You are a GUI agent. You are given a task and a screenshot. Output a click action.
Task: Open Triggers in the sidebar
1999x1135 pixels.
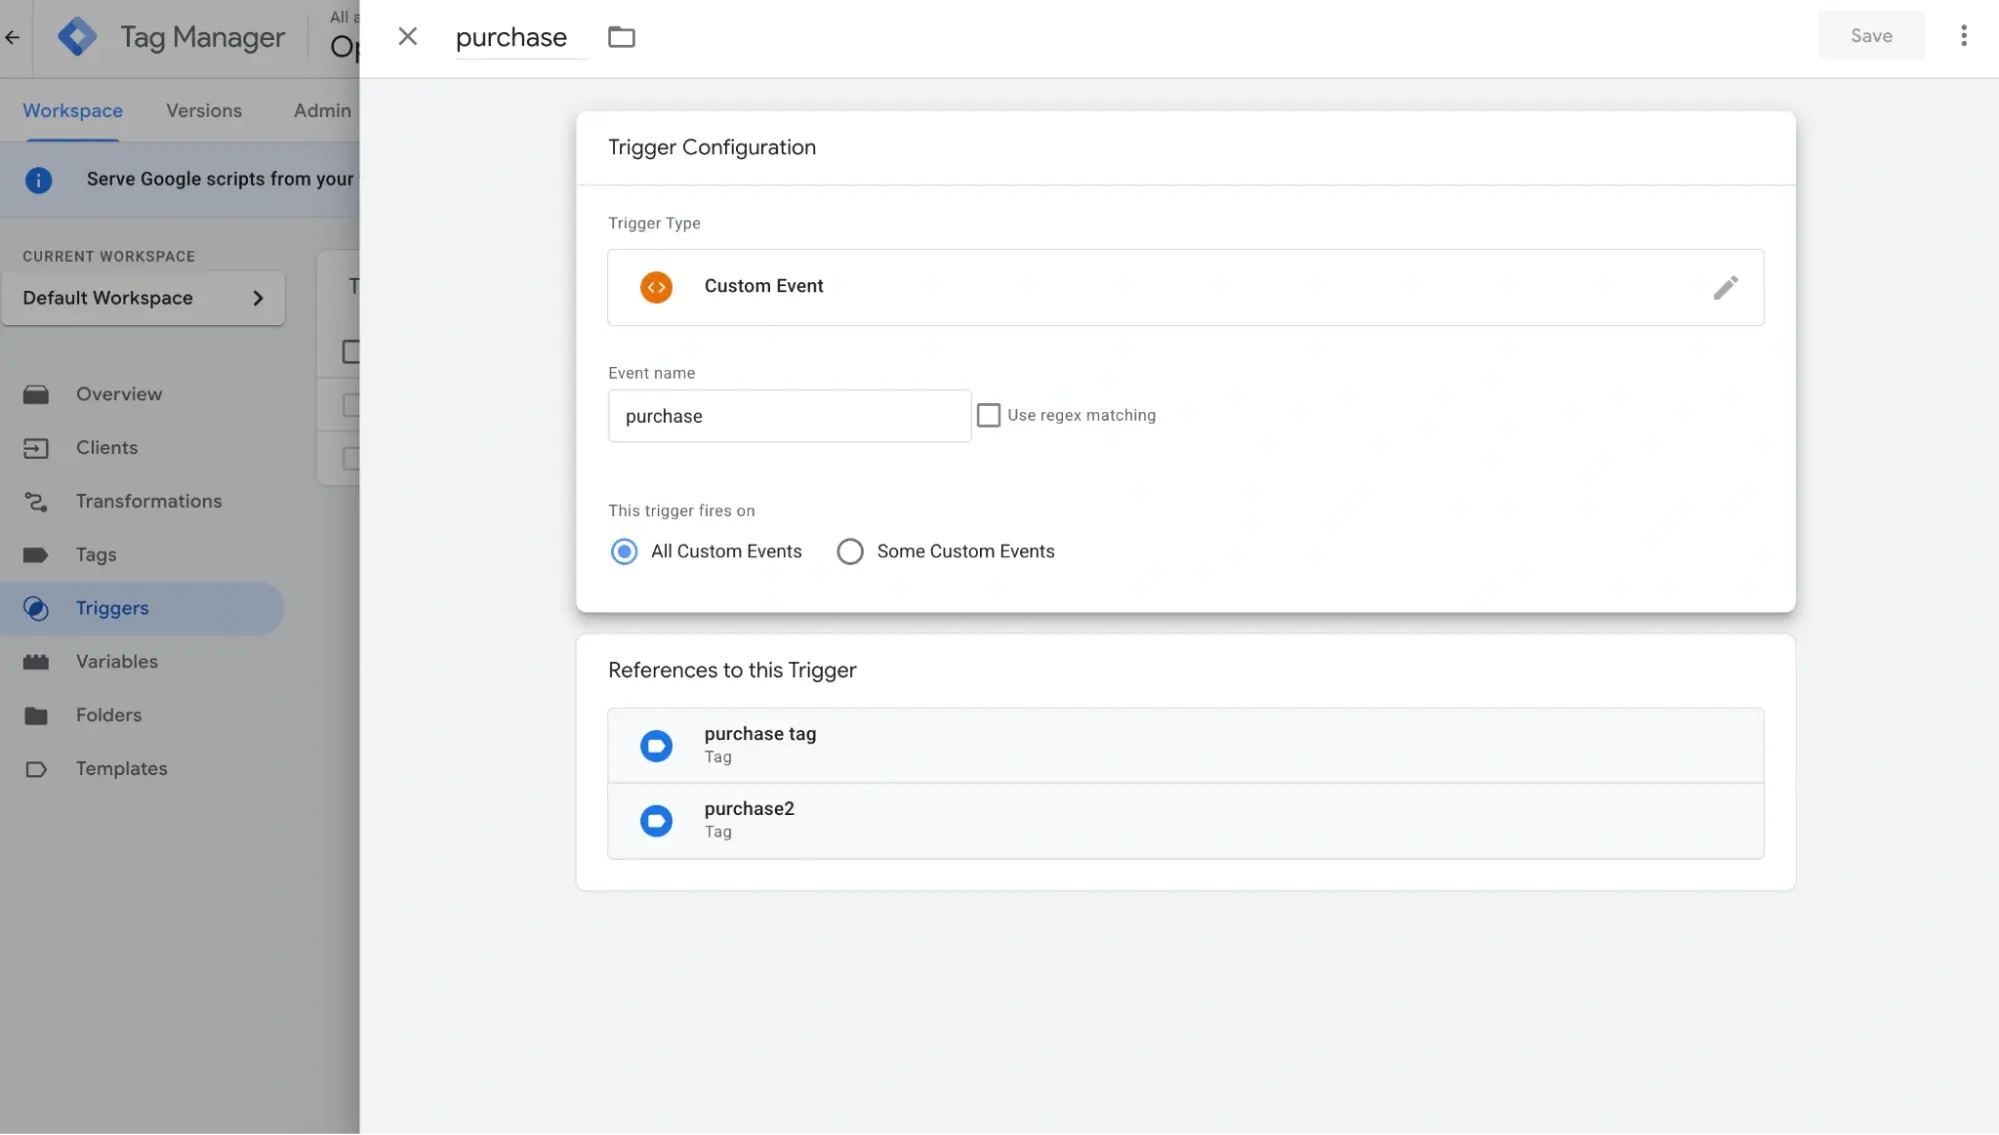(142, 608)
